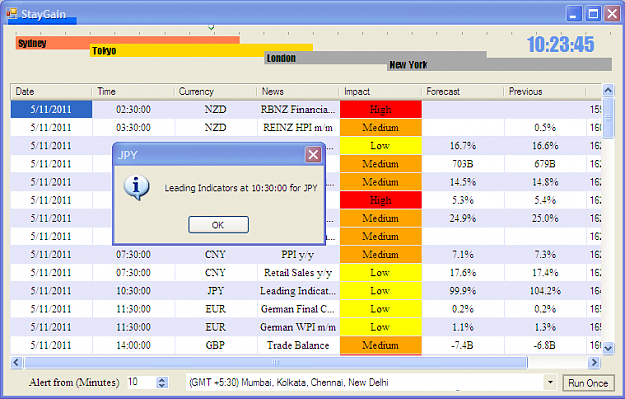Click the Medium impact cell for REINZ row
This screenshot has width=625, height=399.
point(381,128)
